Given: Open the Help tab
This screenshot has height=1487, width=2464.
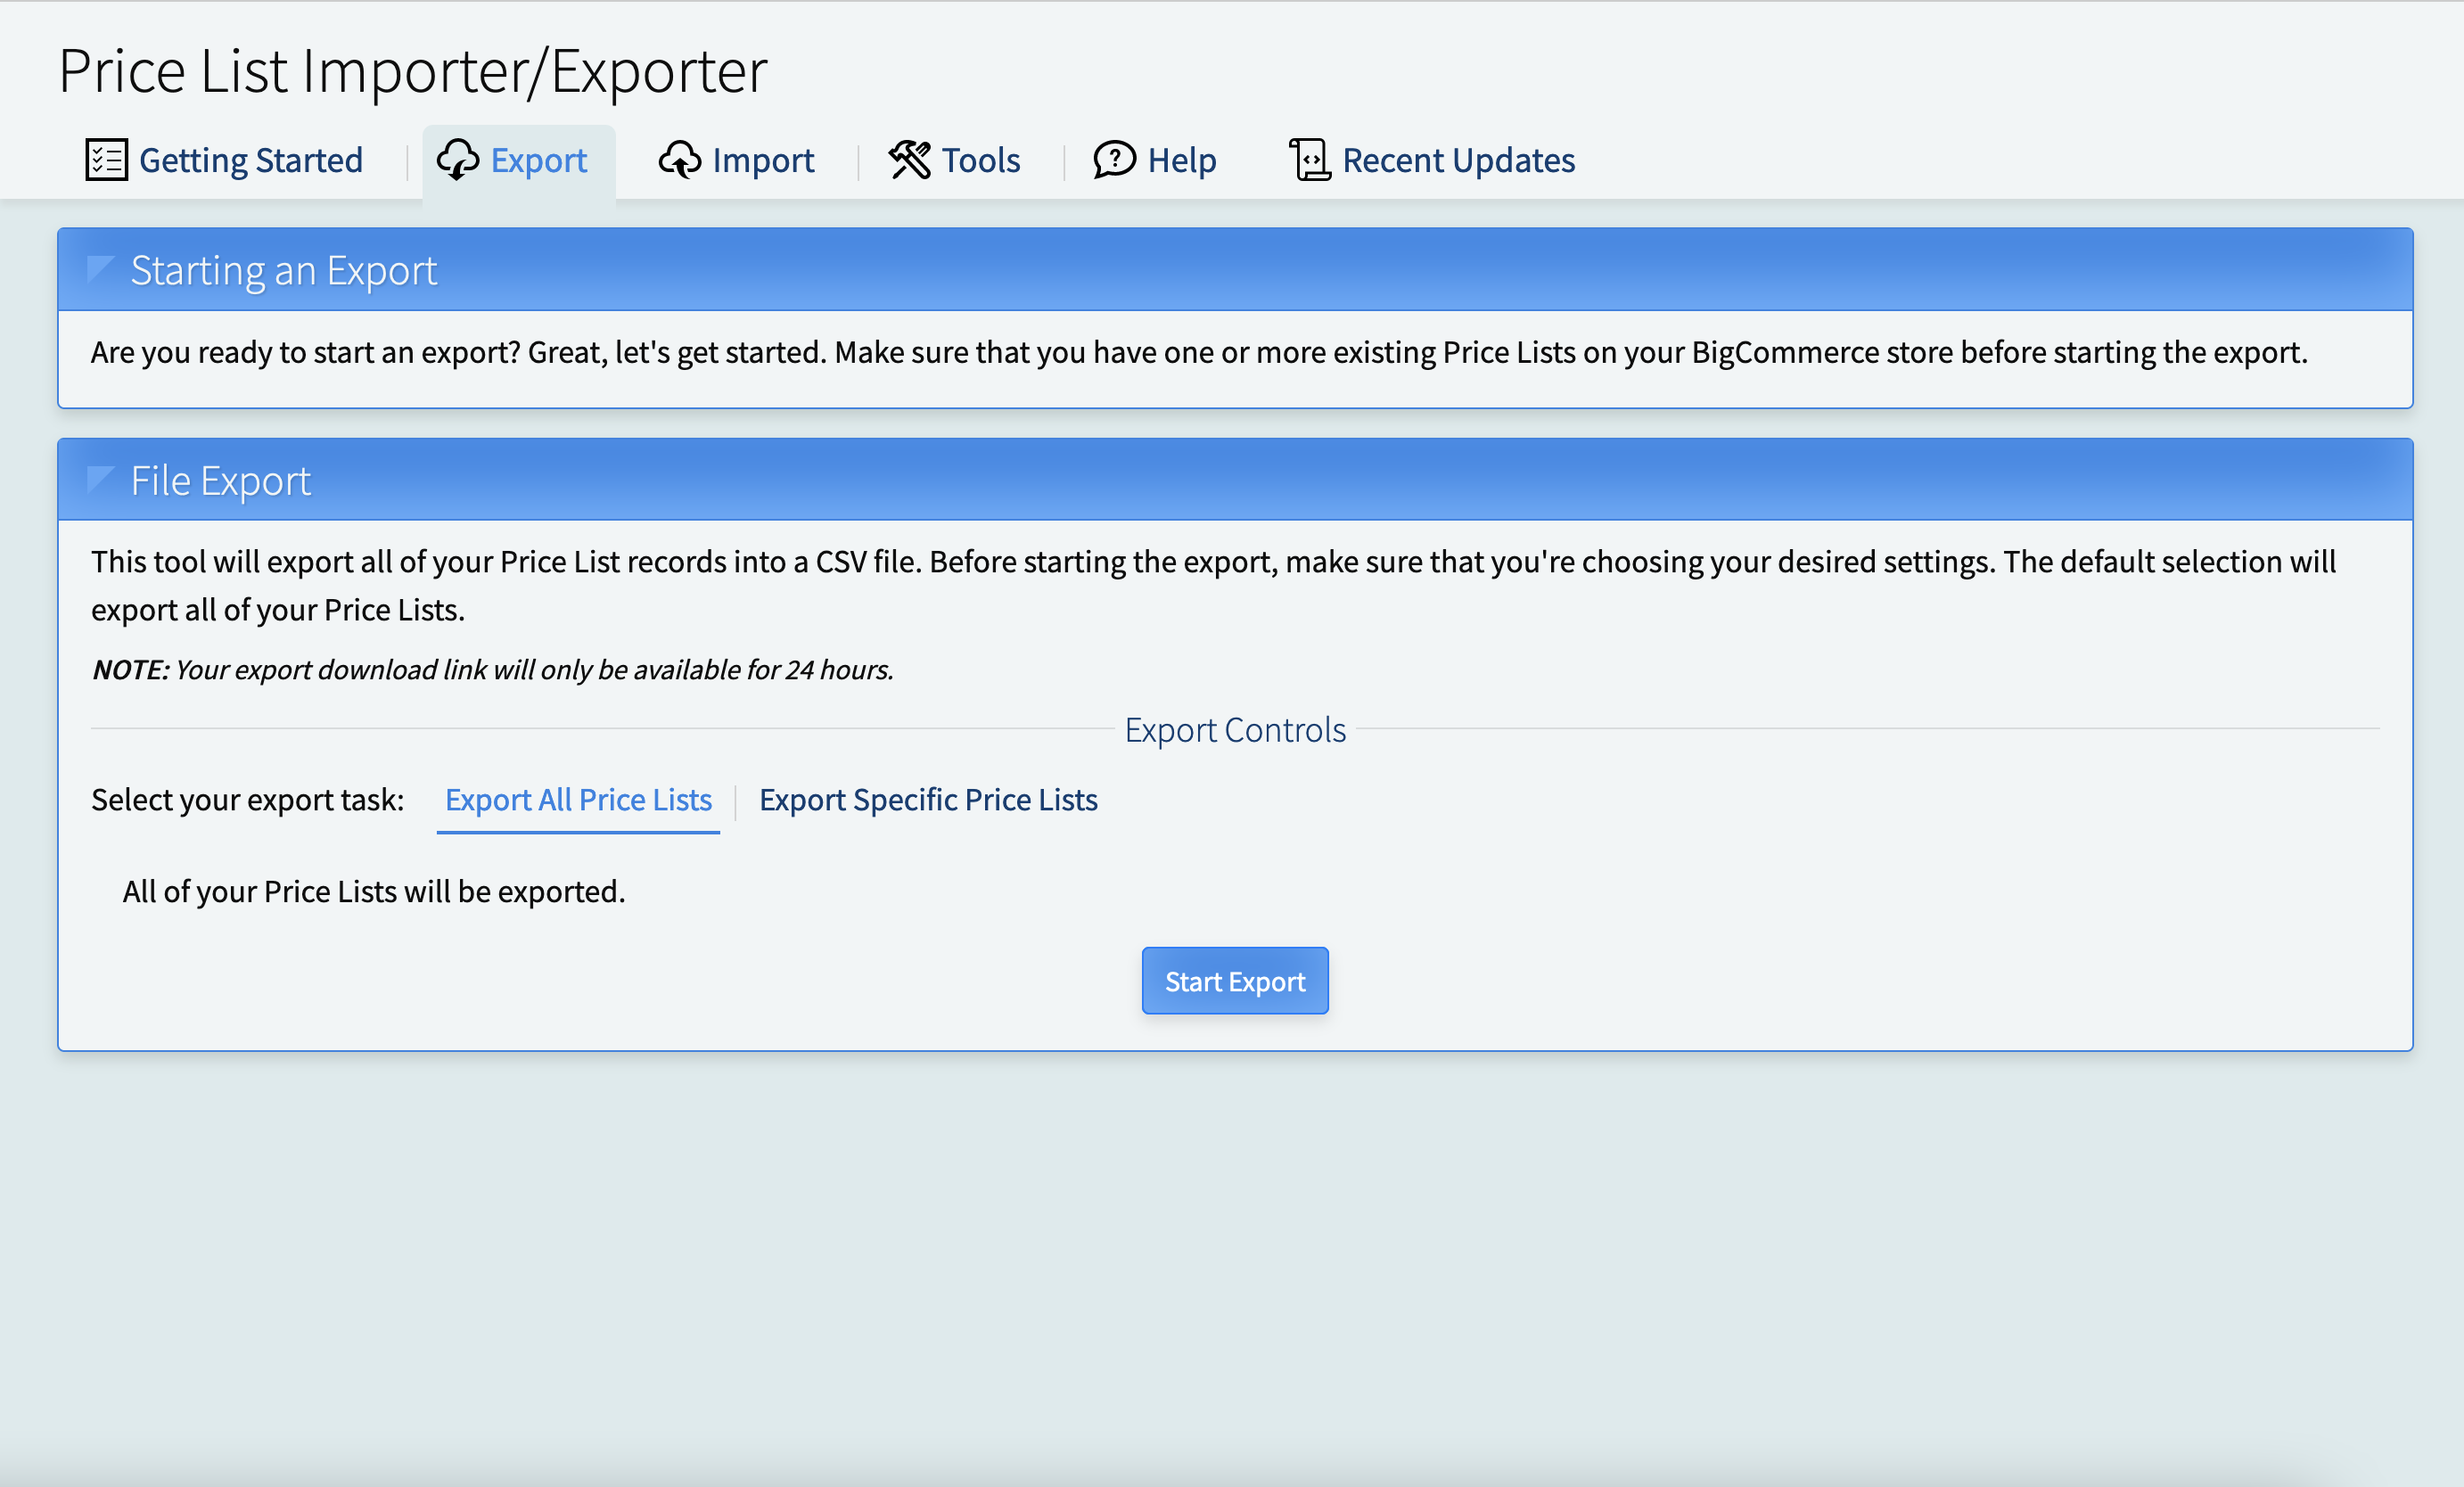Looking at the screenshot, I should (1155, 160).
